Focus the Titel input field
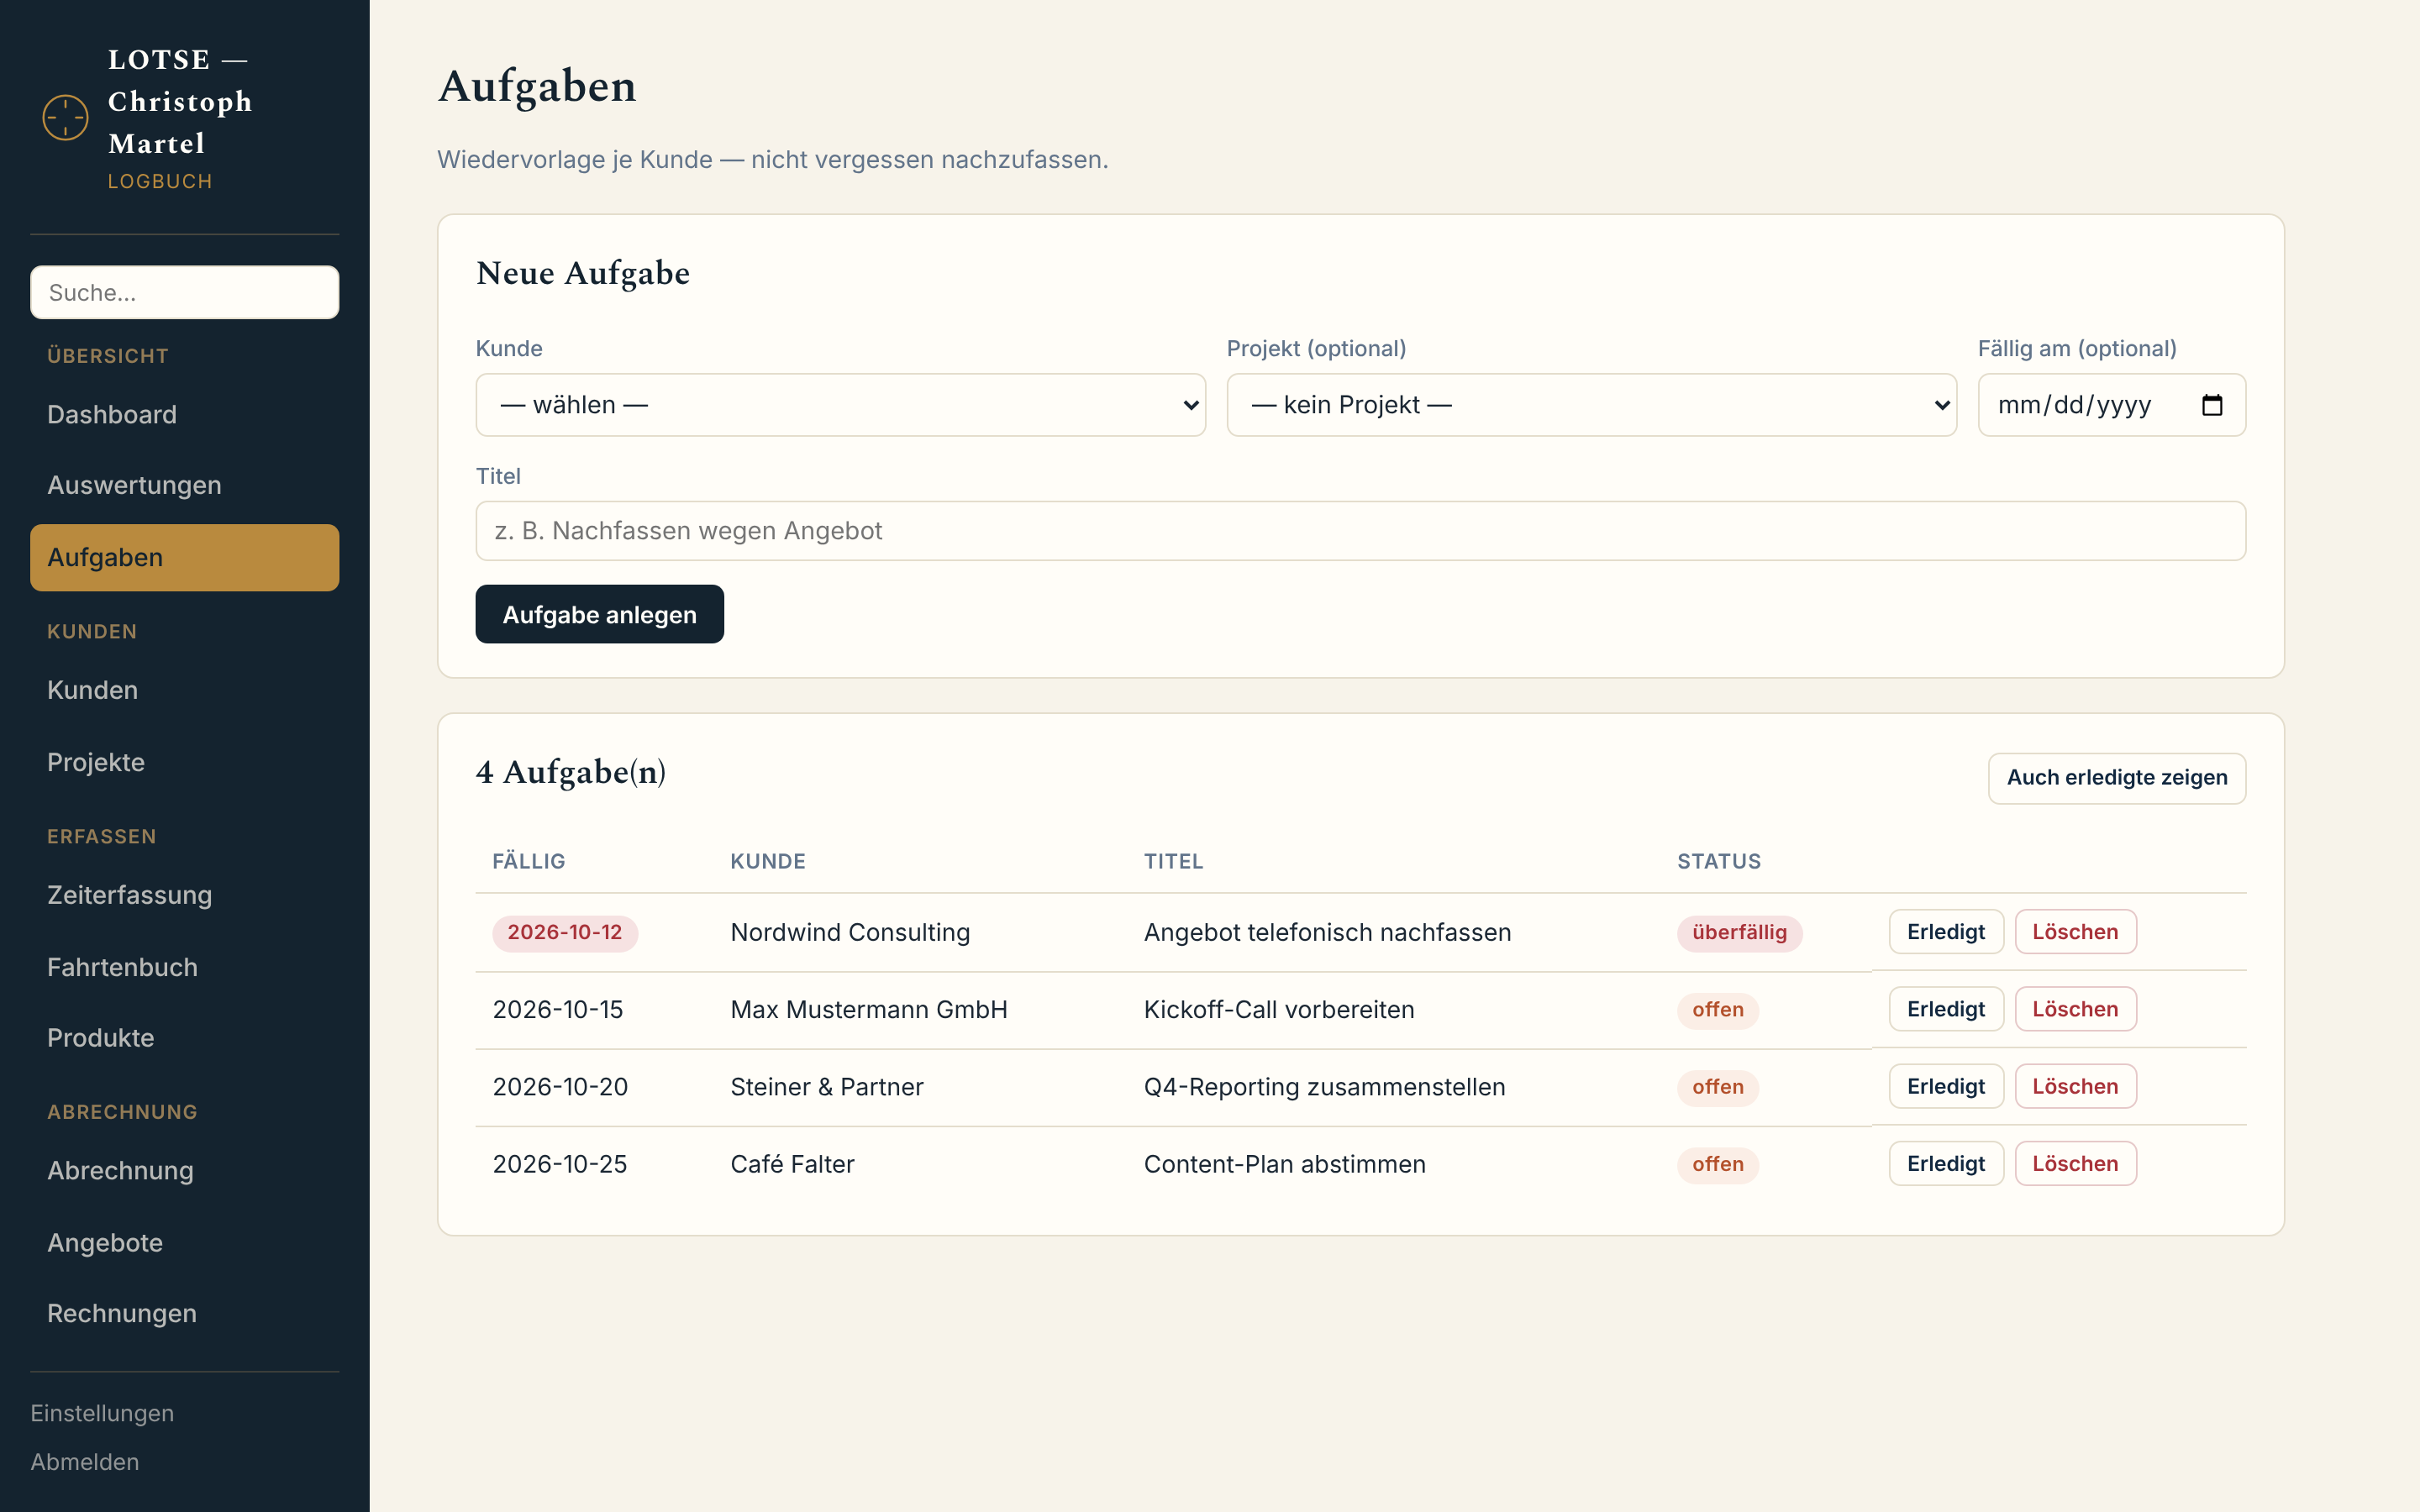This screenshot has width=2420, height=1512. [x=1360, y=531]
